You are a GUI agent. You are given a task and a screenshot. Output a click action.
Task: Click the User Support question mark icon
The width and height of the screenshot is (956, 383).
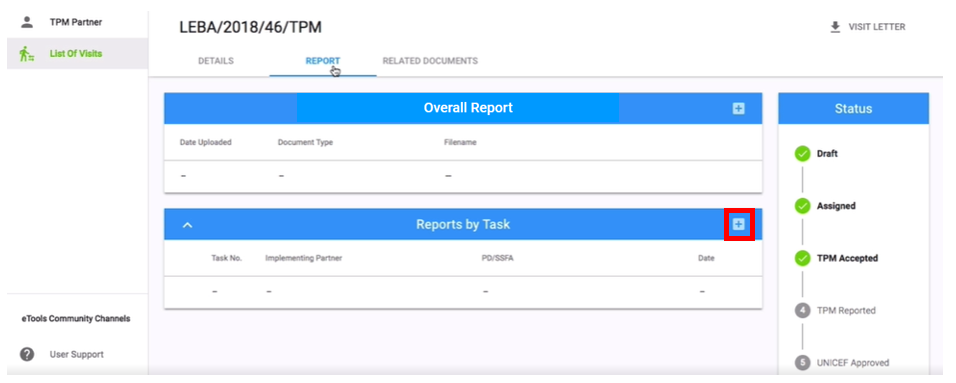27,354
